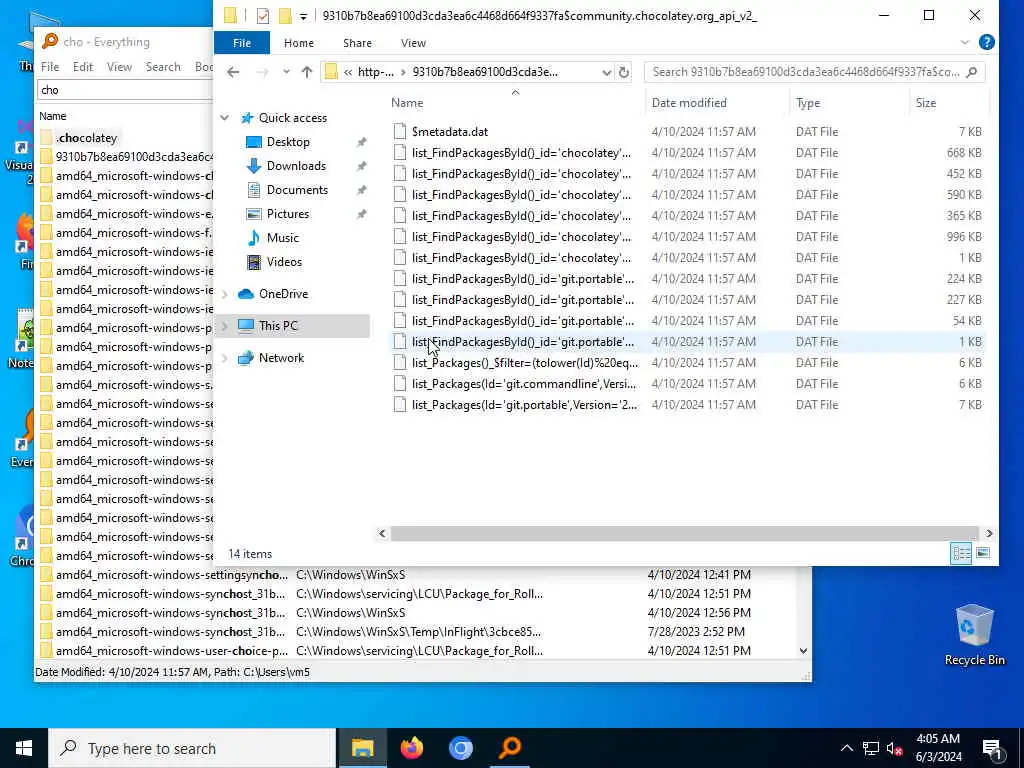Open Firefox from taskbar

point(411,748)
